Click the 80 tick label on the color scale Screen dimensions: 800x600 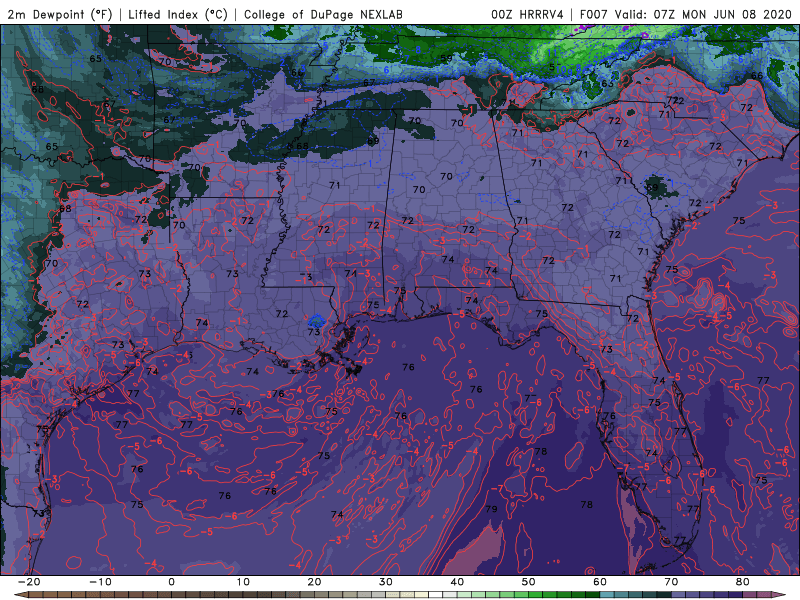(x=743, y=582)
